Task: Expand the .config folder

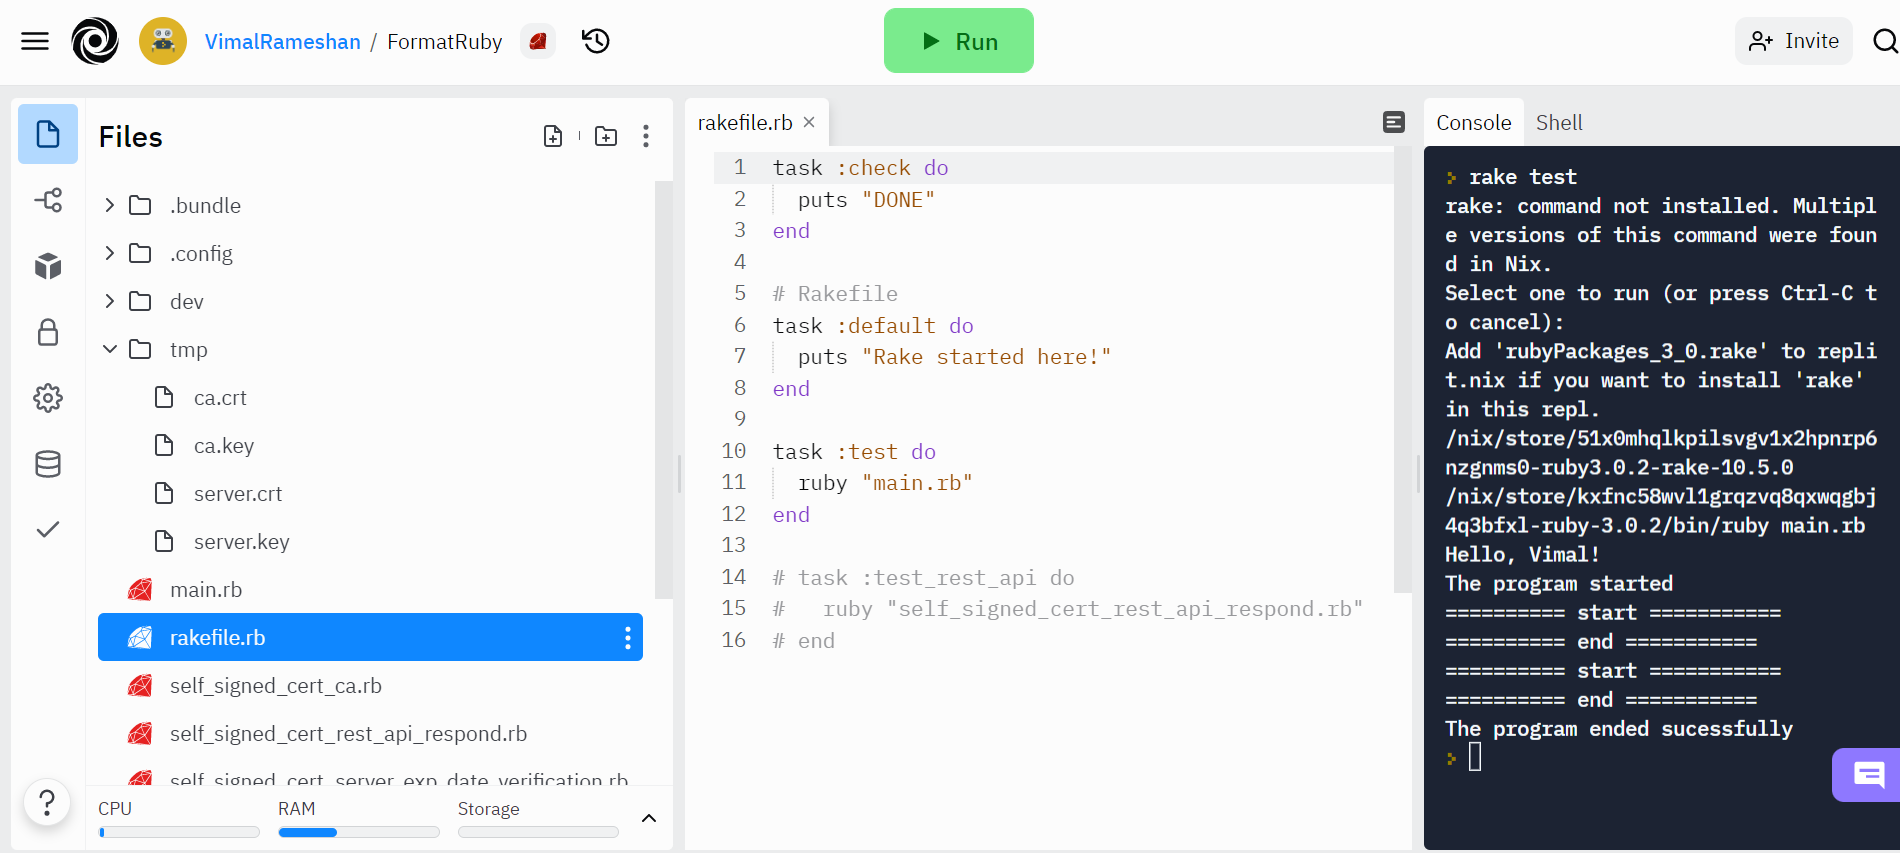Action: [x=109, y=253]
